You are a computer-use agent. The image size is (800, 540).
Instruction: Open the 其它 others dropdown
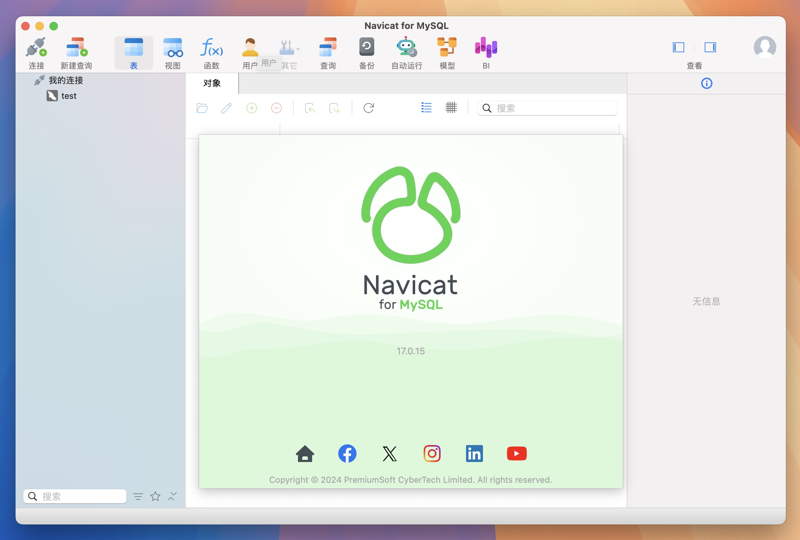tap(289, 53)
